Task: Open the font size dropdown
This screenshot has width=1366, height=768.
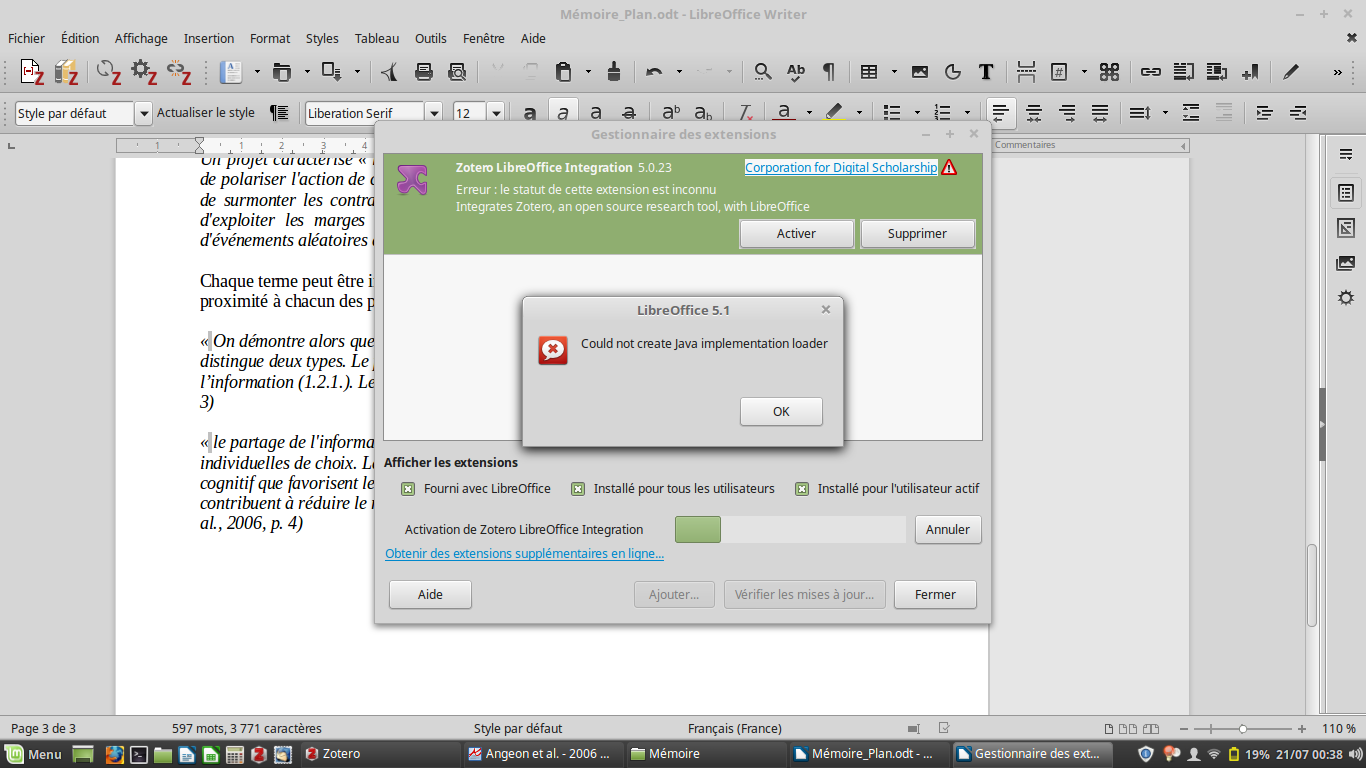Action: point(496,113)
